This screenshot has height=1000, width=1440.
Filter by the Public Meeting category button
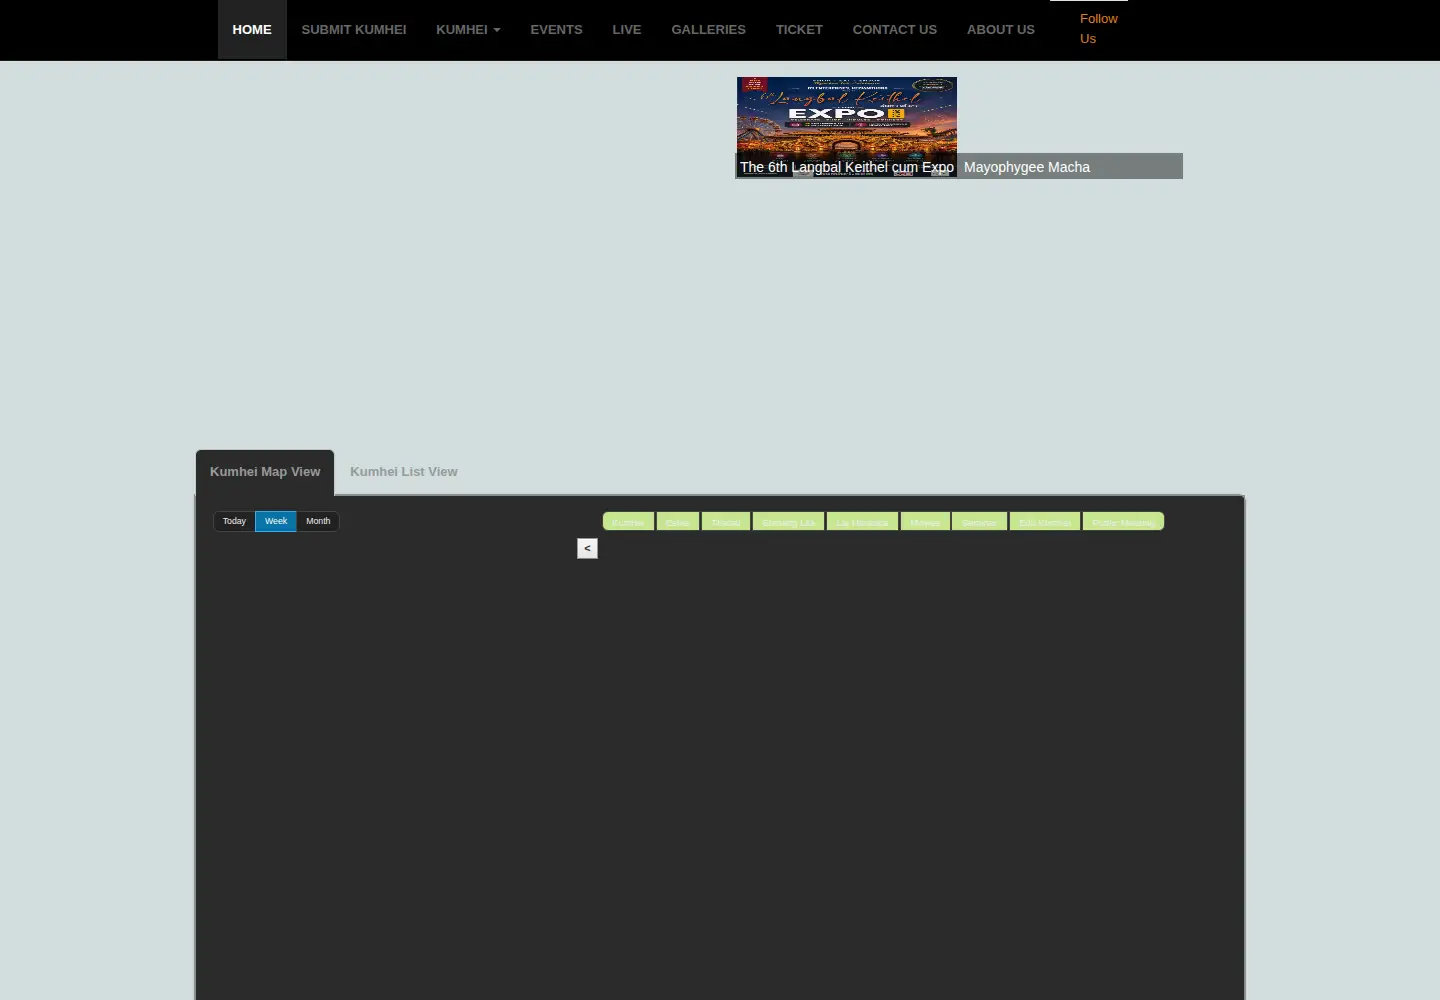[1123, 522]
